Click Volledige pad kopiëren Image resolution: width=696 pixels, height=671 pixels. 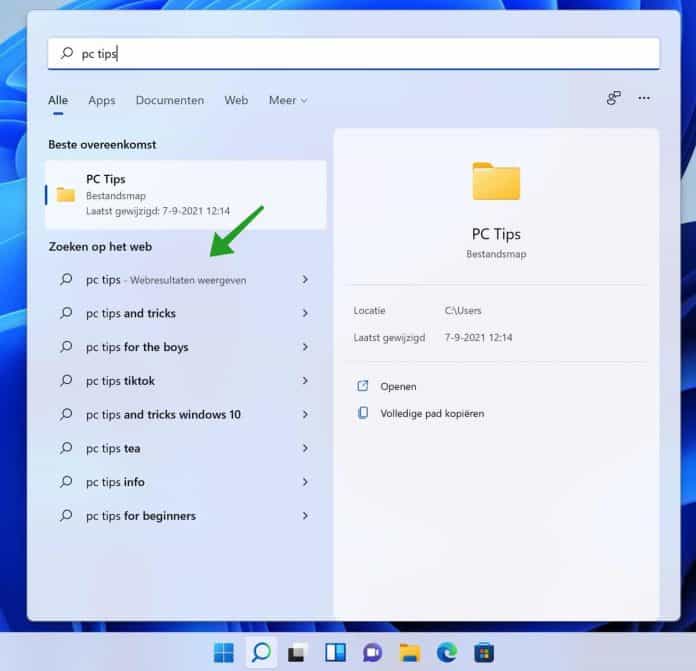[432, 414]
